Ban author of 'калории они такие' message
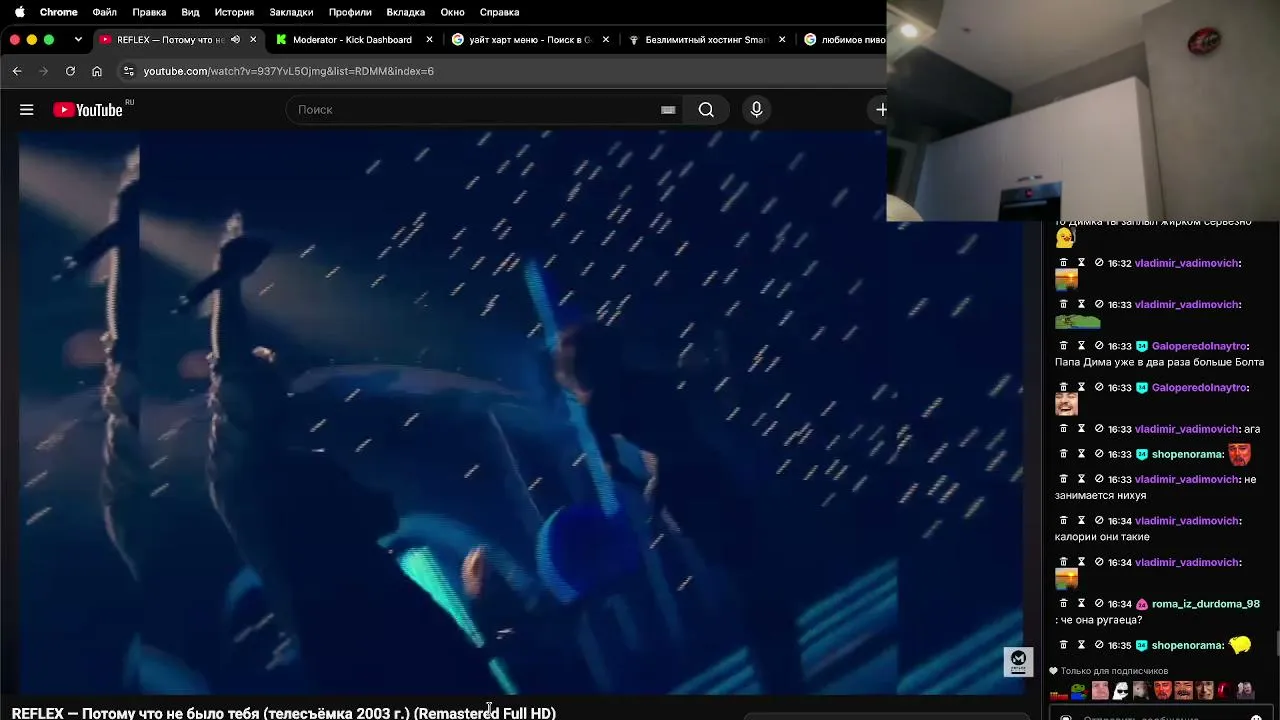The width and height of the screenshot is (1280, 720). (1099, 521)
